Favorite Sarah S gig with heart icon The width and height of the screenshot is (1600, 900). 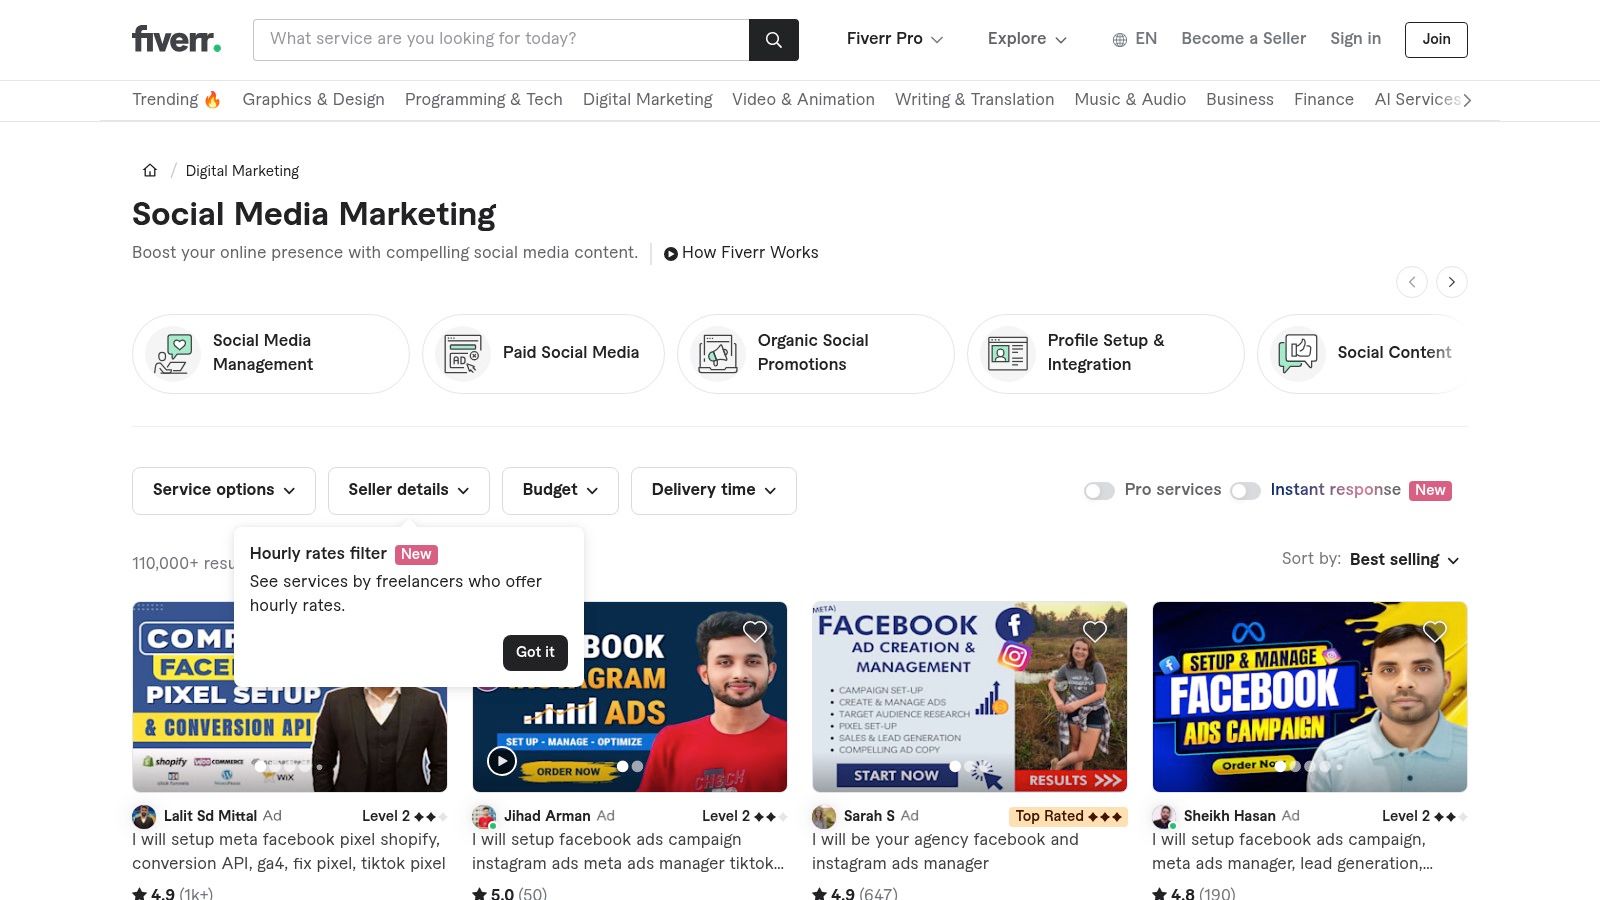click(x=1095, y=631)
